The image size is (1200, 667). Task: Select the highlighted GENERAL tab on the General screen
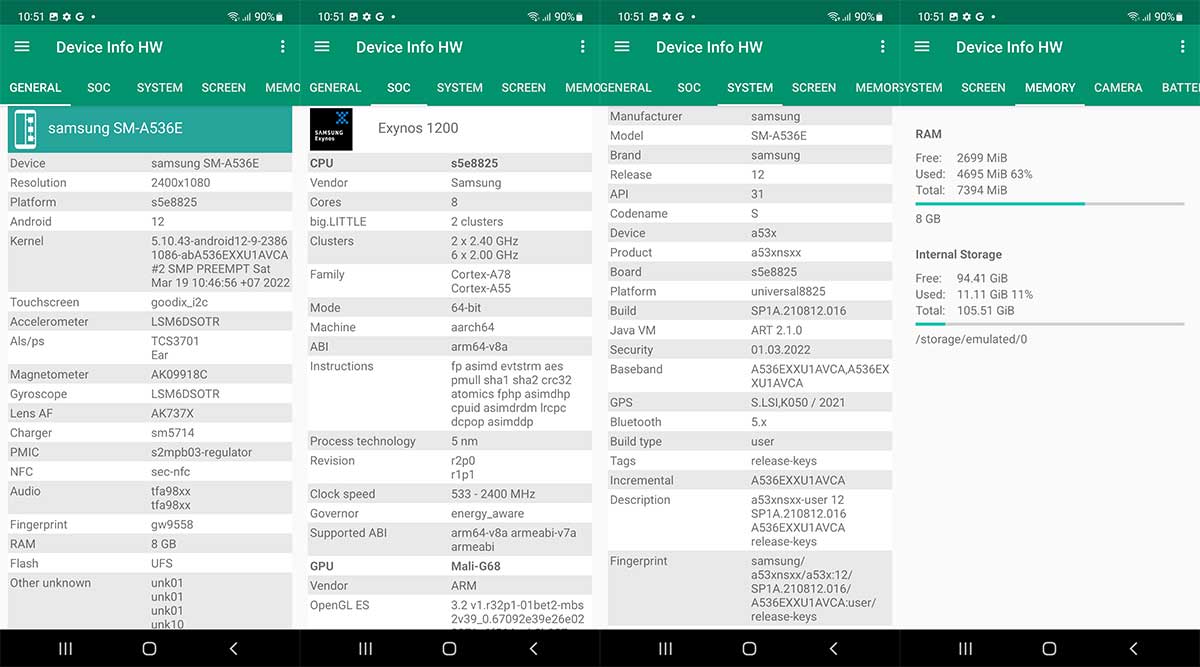pyautogui.click(x=35, y=88)
